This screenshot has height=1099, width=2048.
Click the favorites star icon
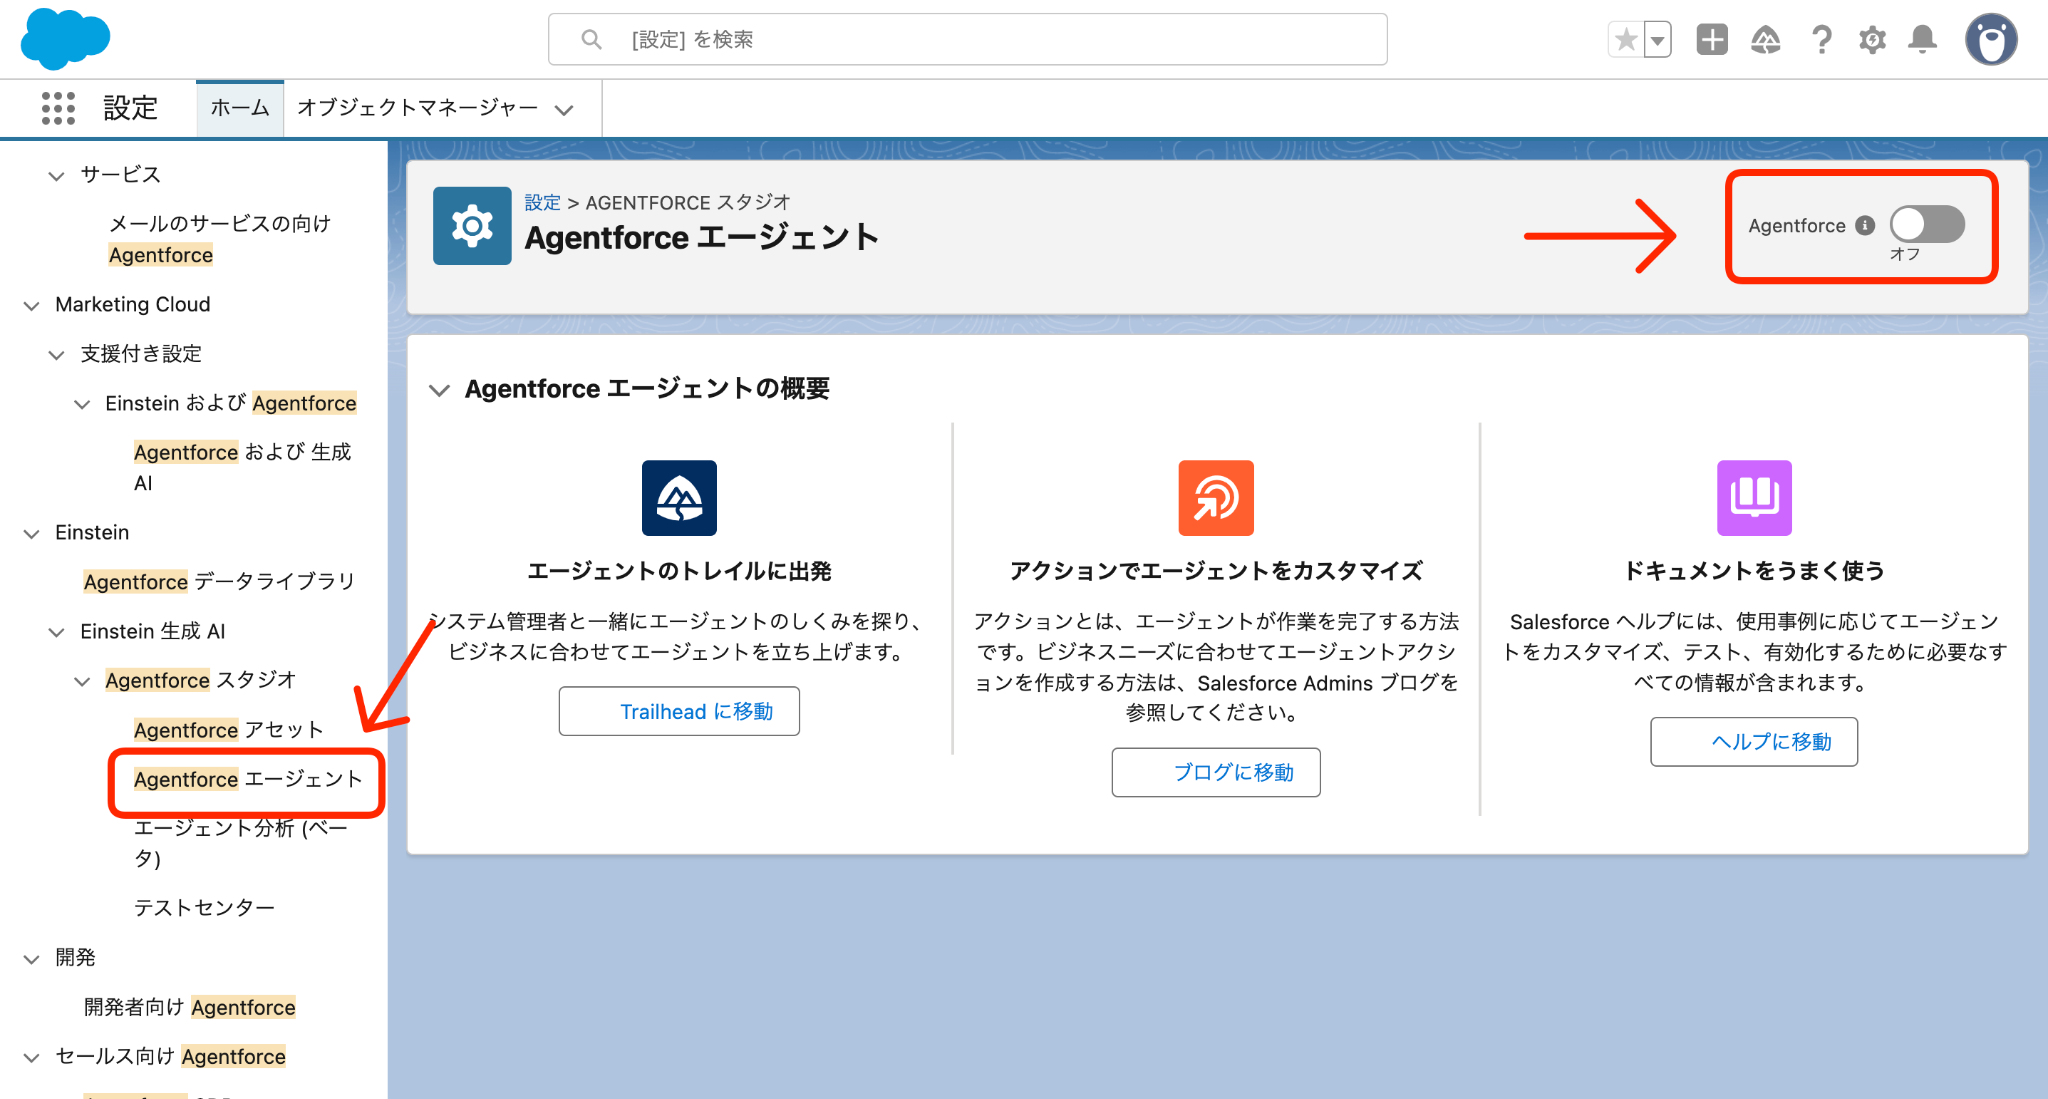[x=1626, y=40]
